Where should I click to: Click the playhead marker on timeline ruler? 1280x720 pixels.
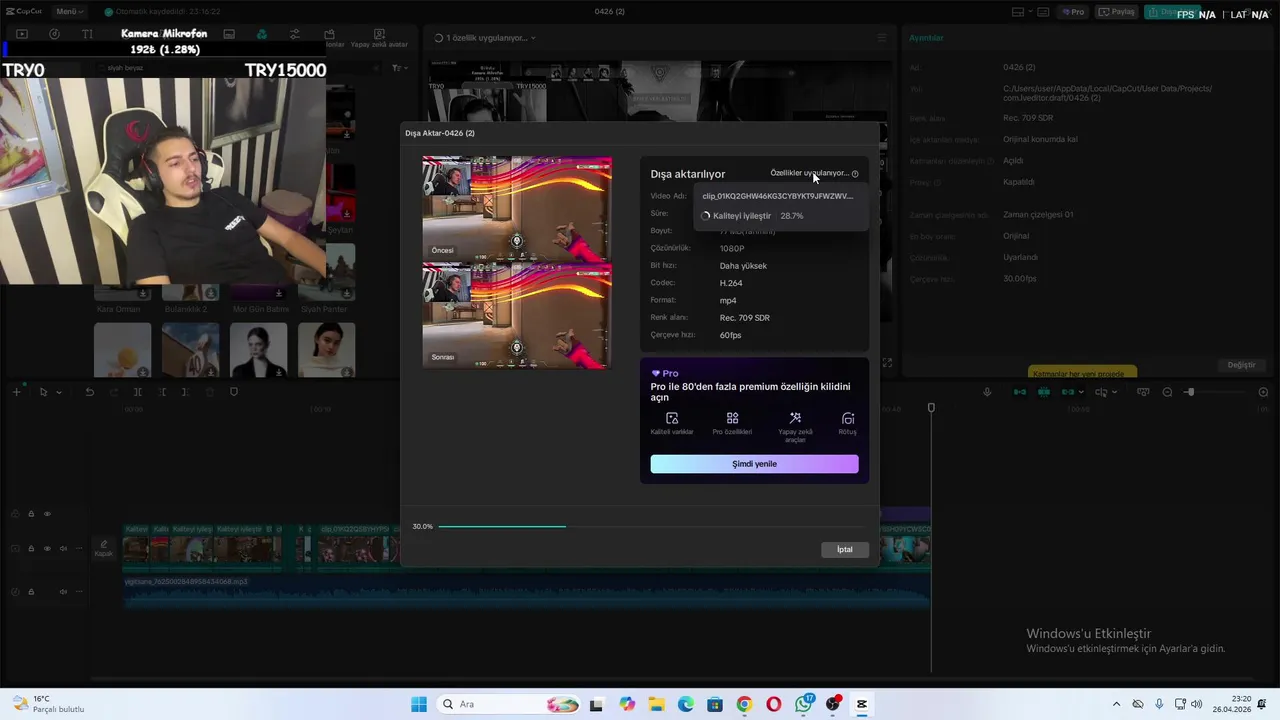pyautogui.click(x=931, y=408)
